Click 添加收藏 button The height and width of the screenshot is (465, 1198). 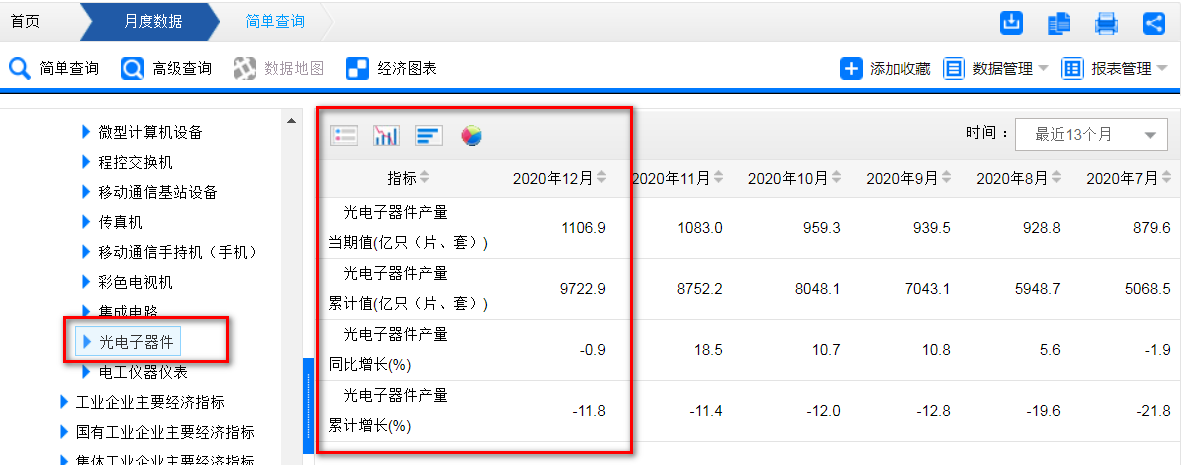pos(885,69)
